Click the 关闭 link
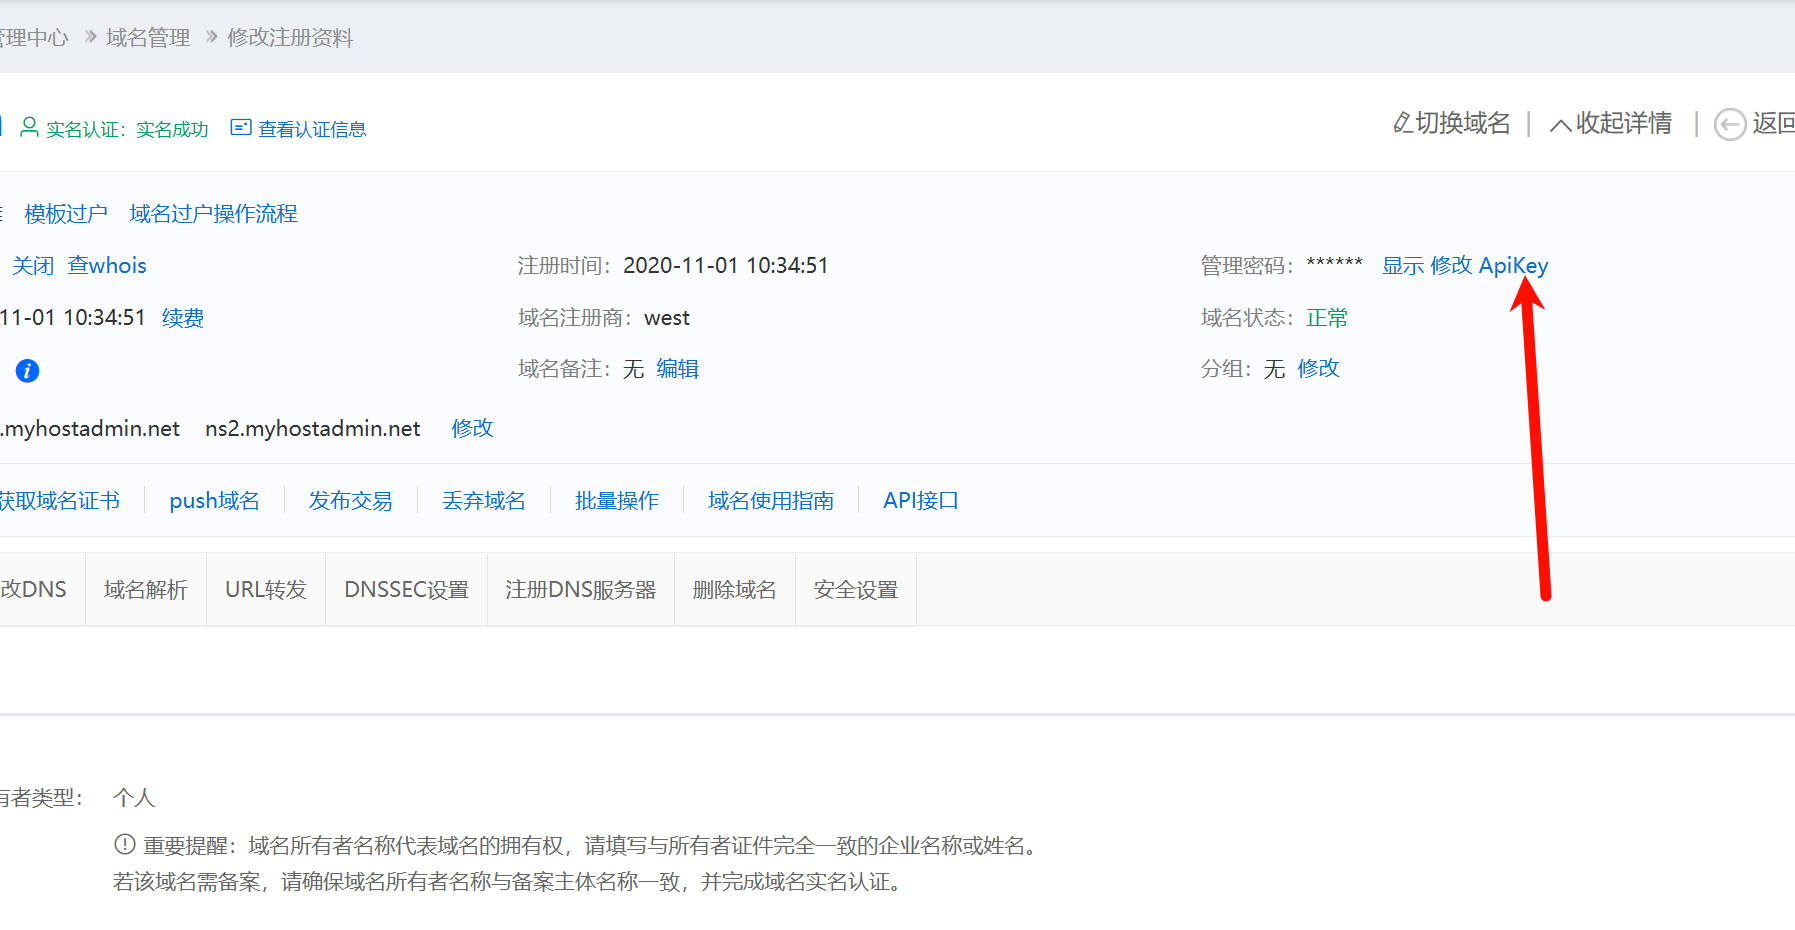Image resolution: width=1795 pixels, height=930 pixels. [33, 266]
